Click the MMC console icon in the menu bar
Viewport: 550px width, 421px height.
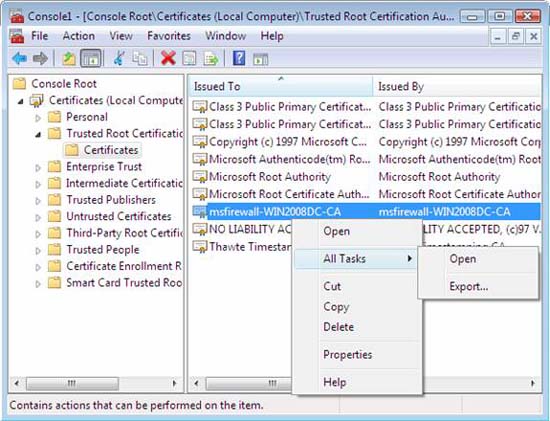pos(17,36)
